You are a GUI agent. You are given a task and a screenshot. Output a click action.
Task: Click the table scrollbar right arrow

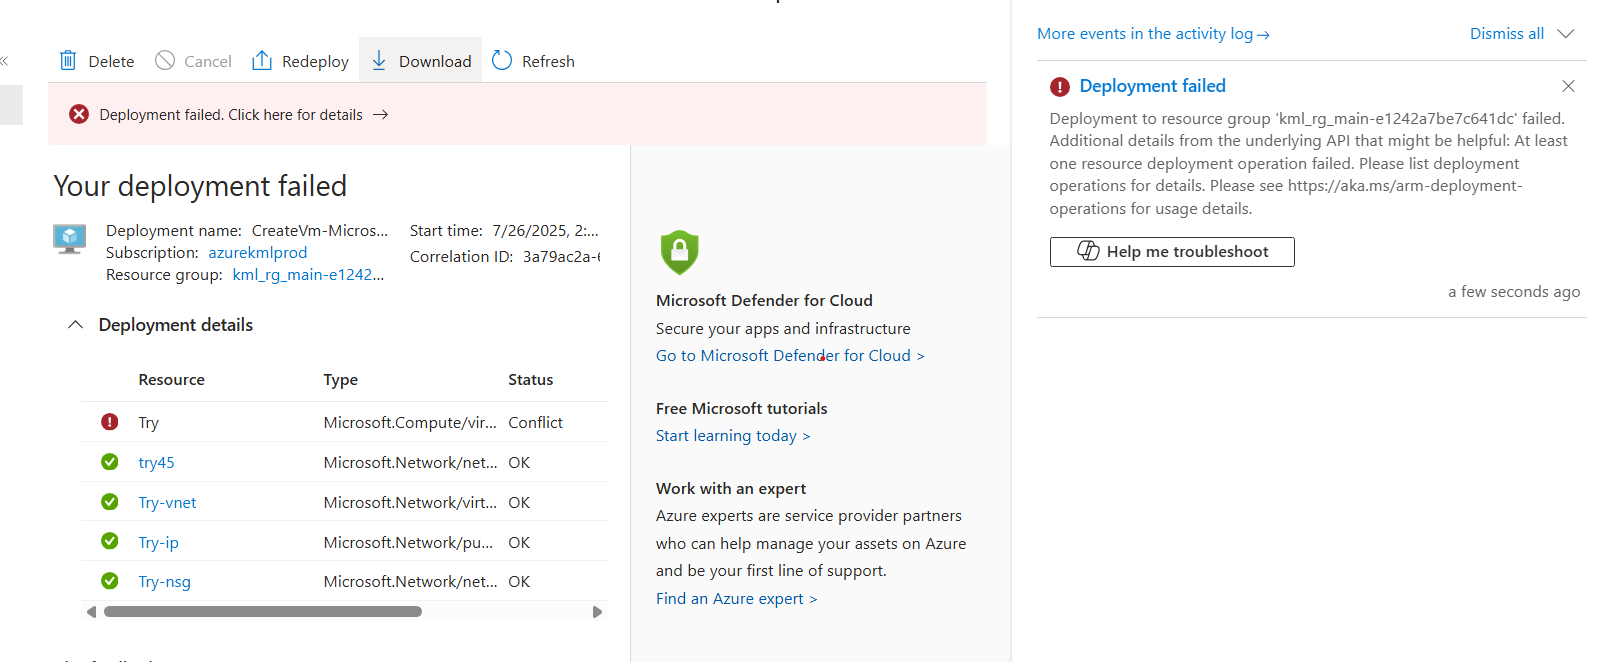(598, 612)
